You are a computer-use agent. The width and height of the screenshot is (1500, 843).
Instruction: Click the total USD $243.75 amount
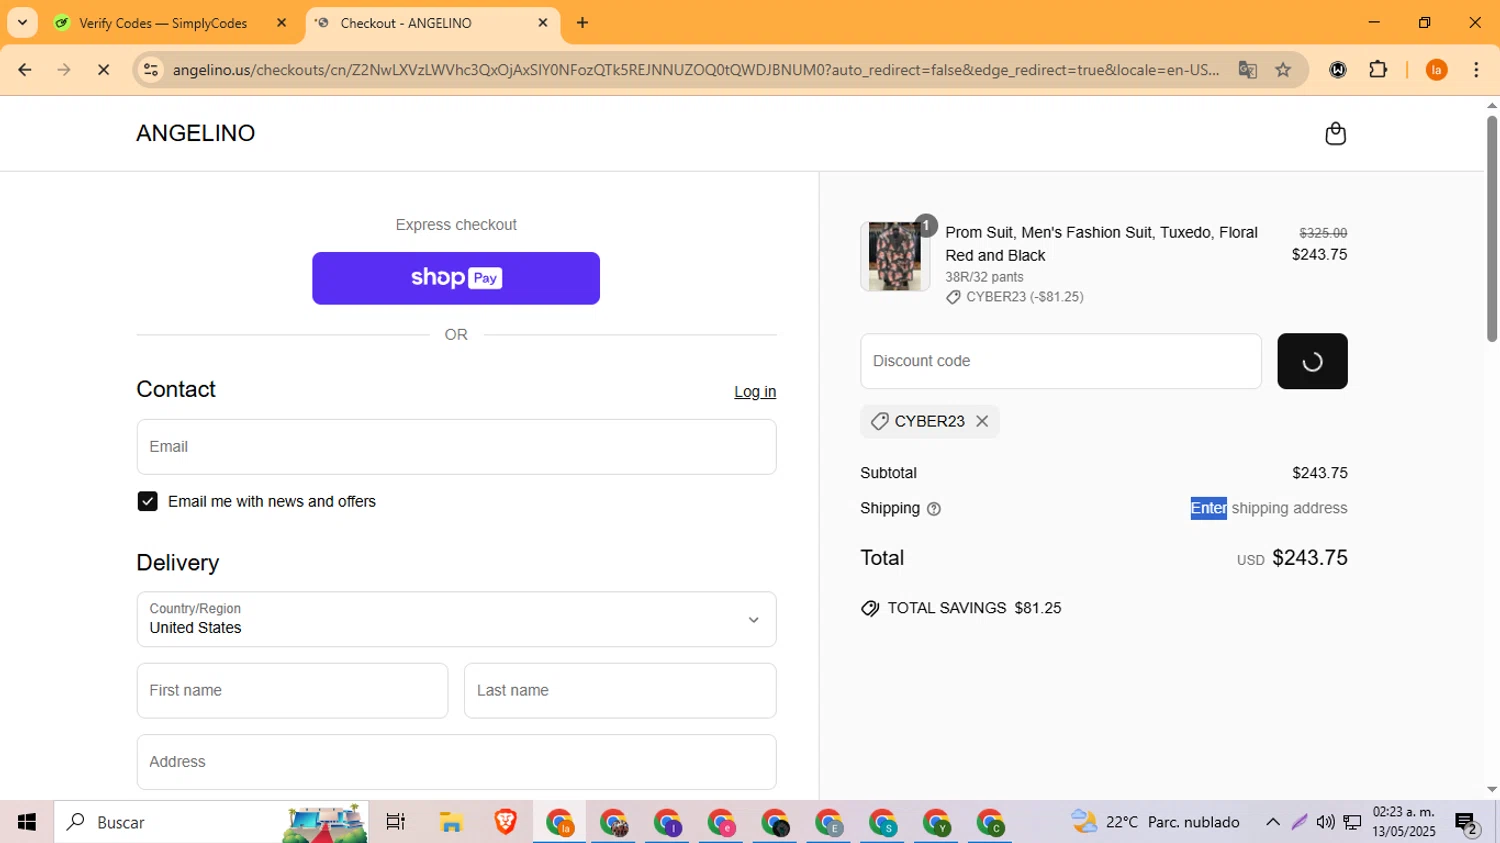tap(1292, 558)
